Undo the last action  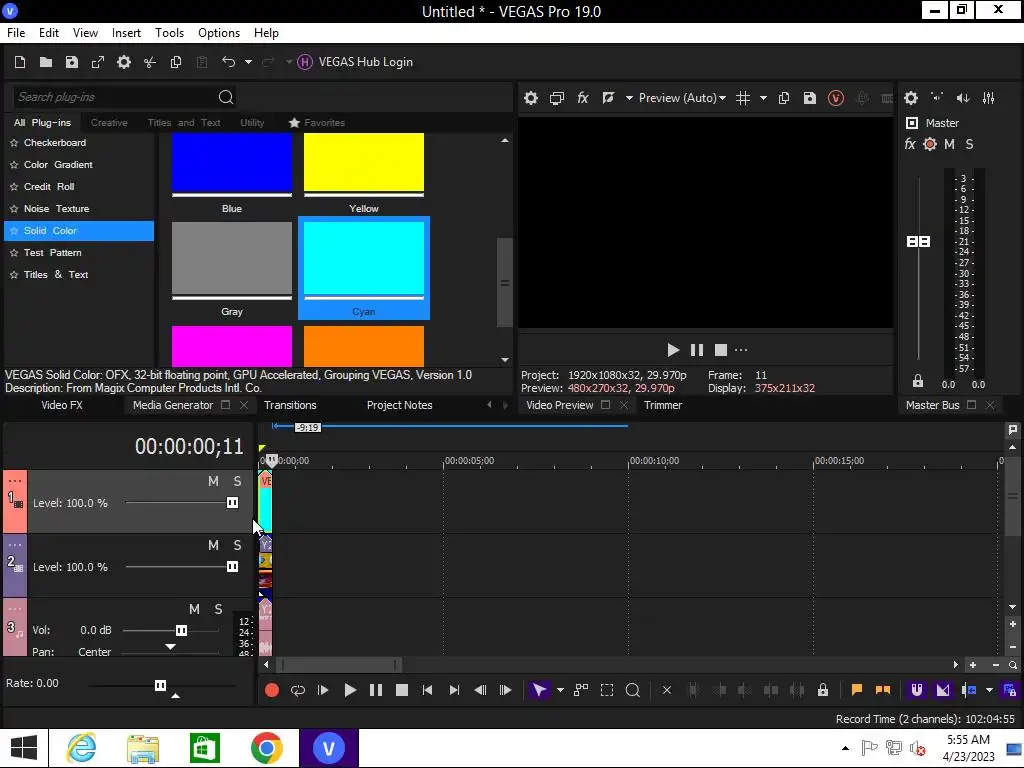(228, 62)
